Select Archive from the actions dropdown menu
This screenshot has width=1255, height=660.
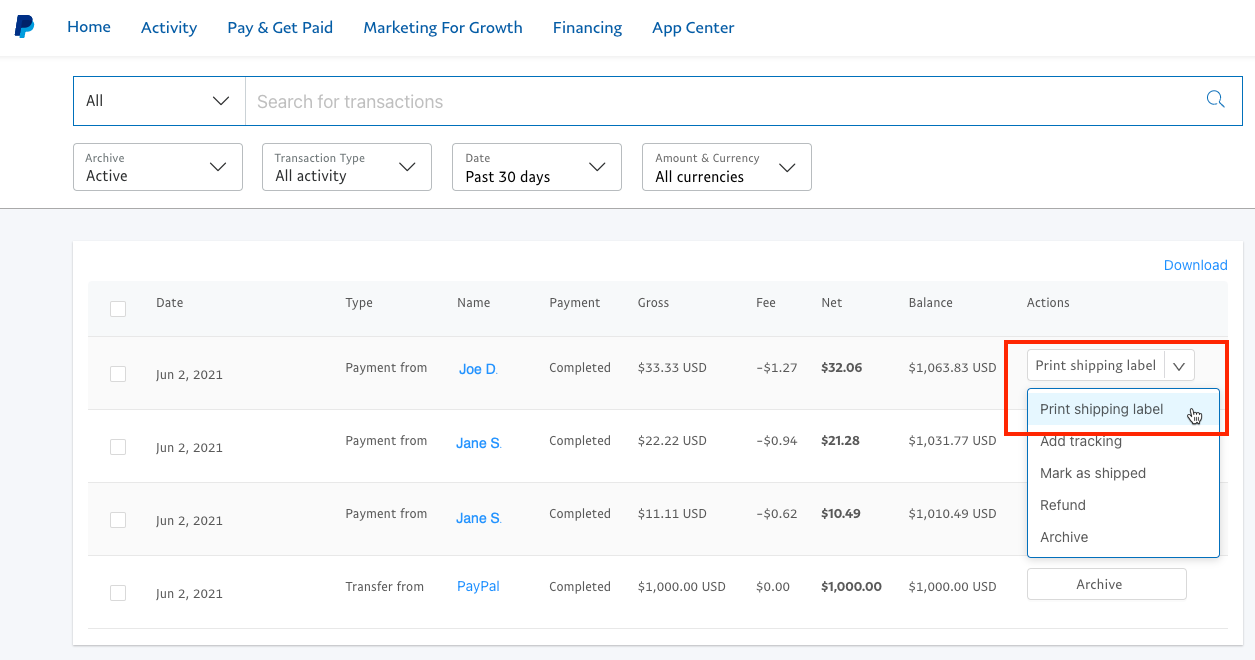tap(1064, 537)
